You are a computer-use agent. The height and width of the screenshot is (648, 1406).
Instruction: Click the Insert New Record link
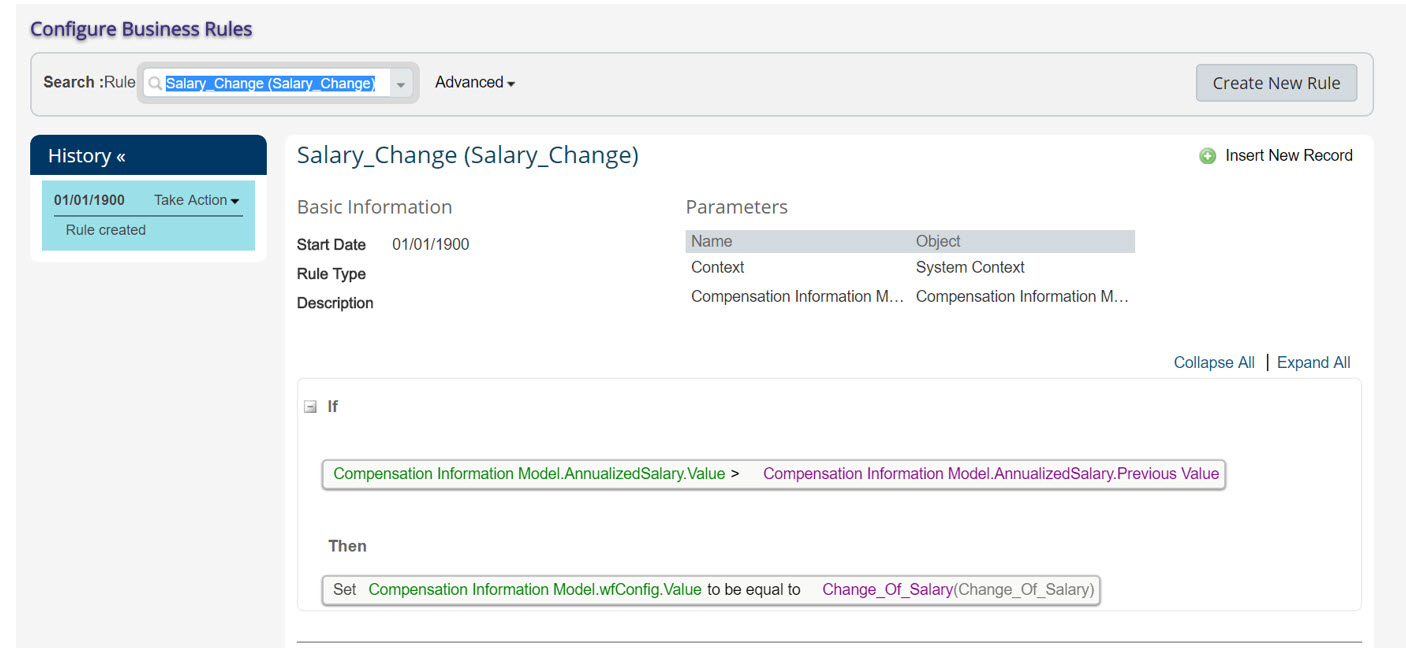click(x=1288, y=156)
